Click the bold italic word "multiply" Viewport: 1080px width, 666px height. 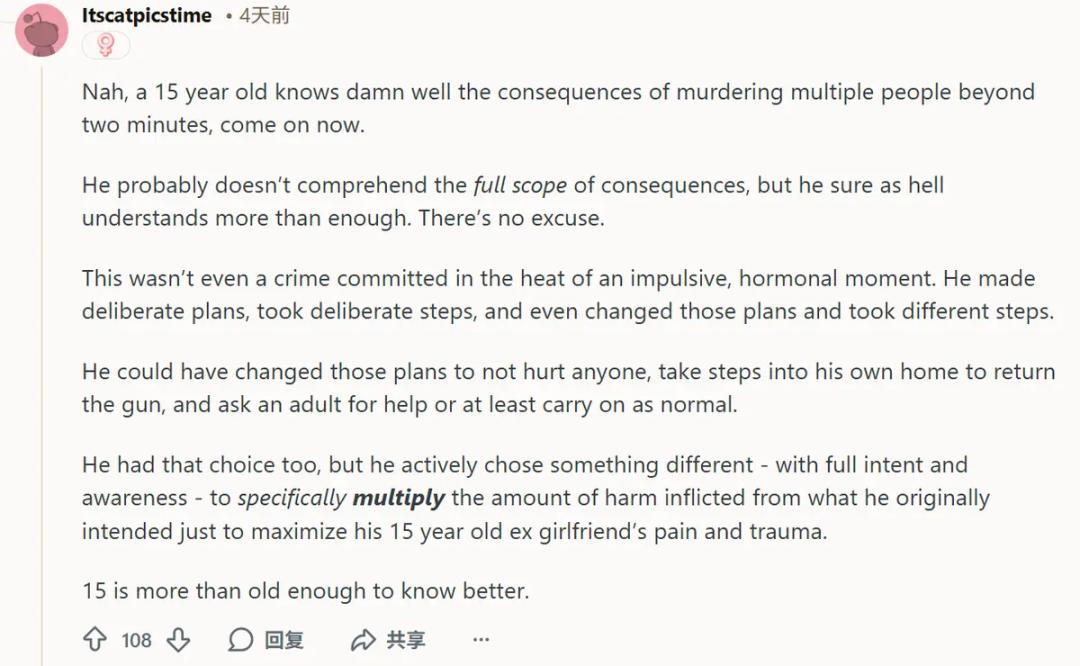(399, 498)
